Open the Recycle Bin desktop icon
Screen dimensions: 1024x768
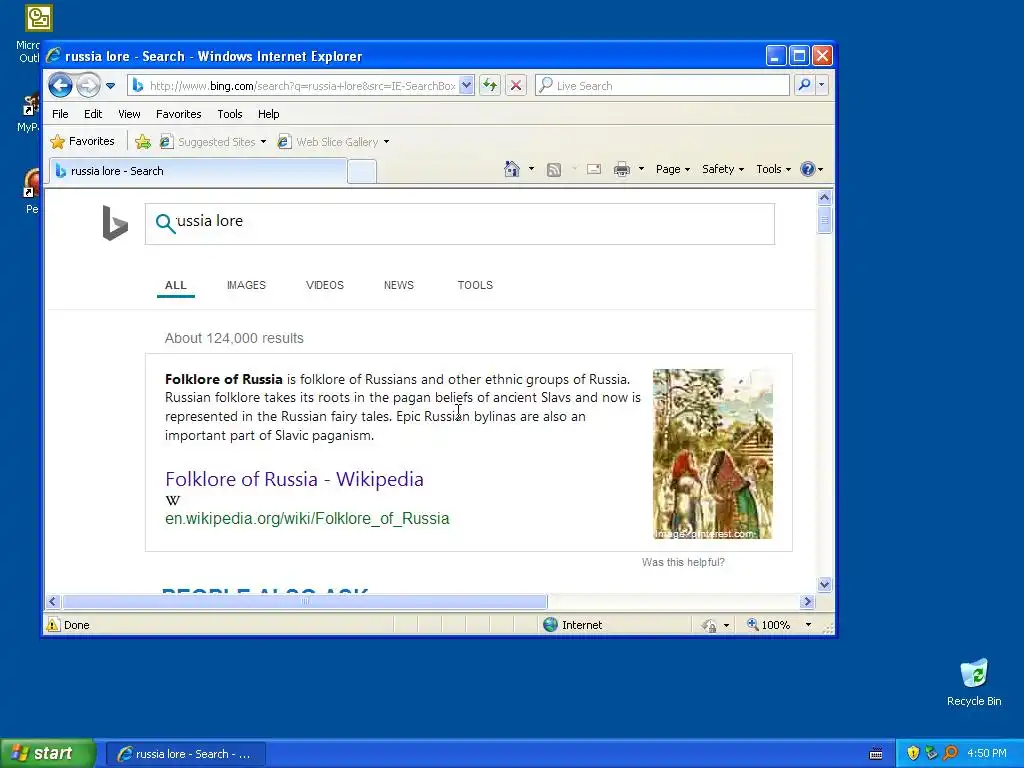[974, 683]
